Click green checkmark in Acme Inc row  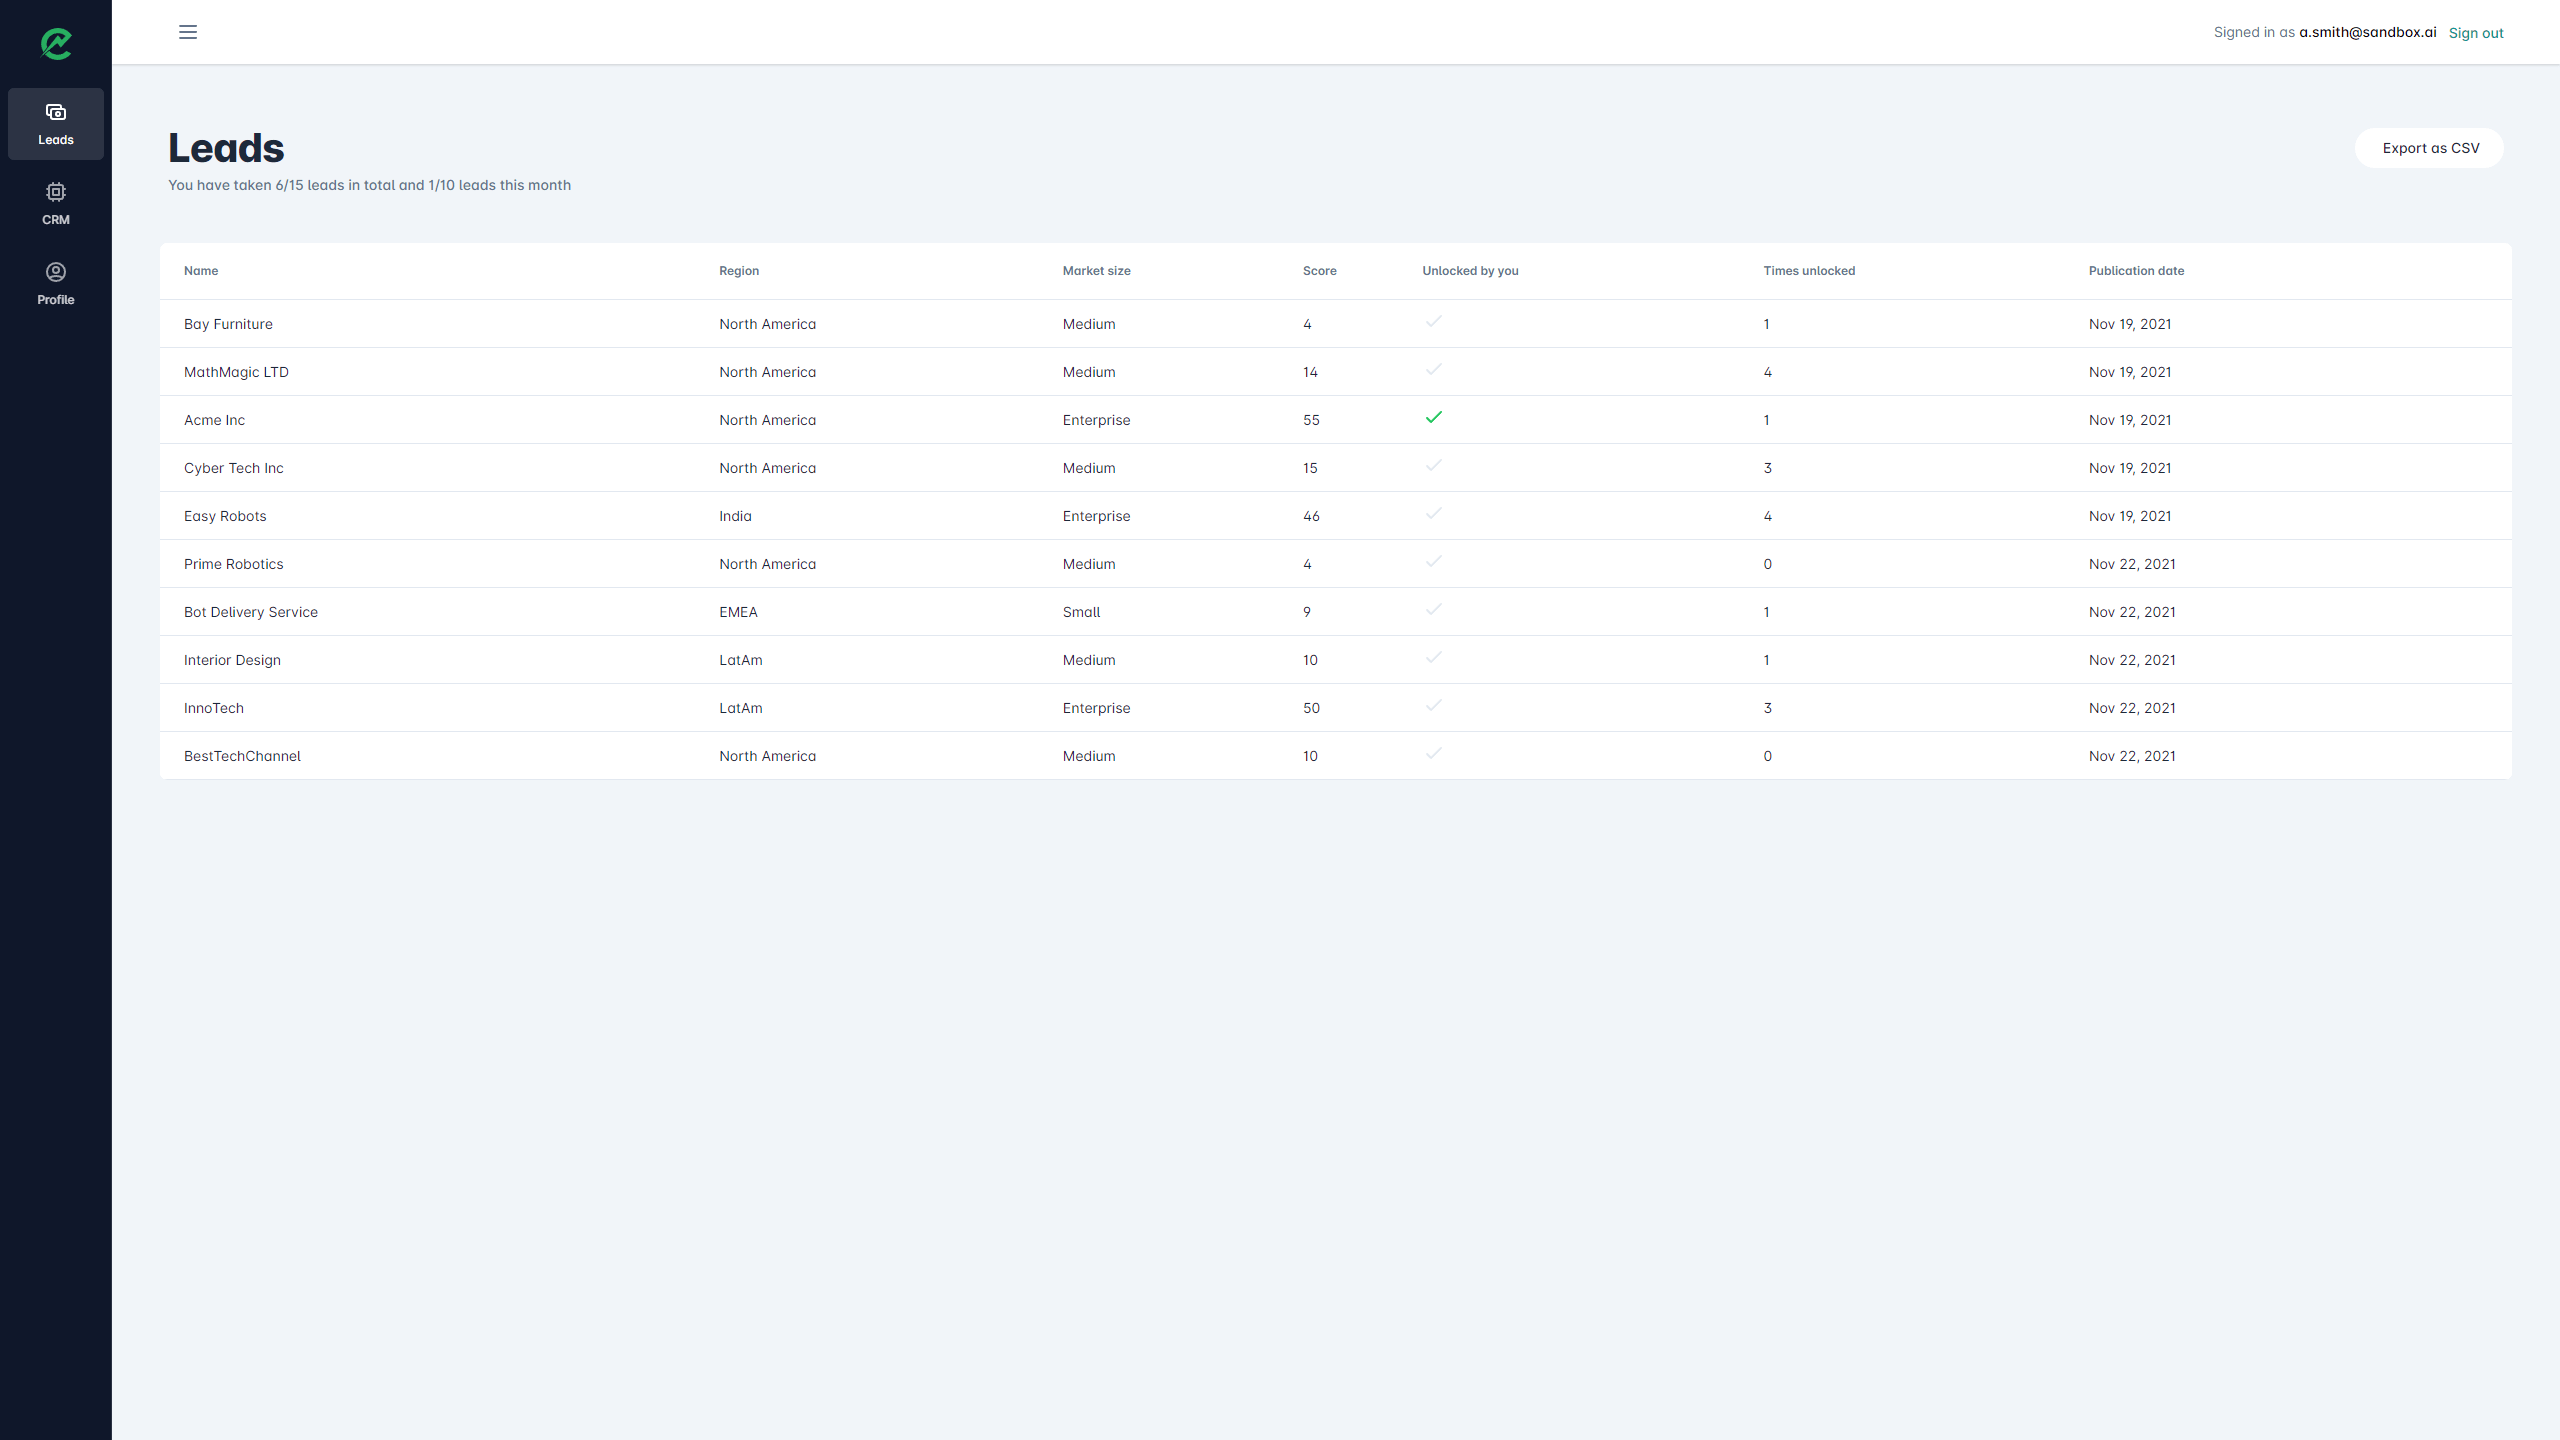(x=1434, y=418)
